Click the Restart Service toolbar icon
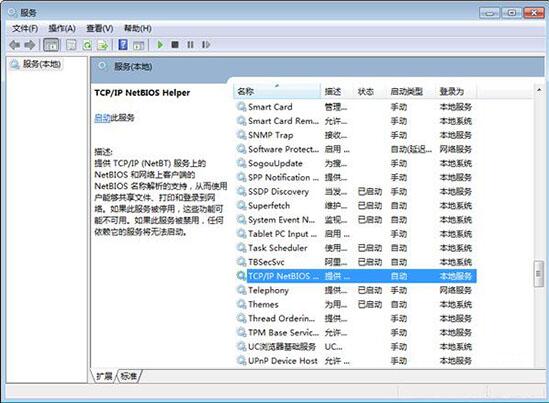The height and width of the screenshot is (403, 549). 206,45
